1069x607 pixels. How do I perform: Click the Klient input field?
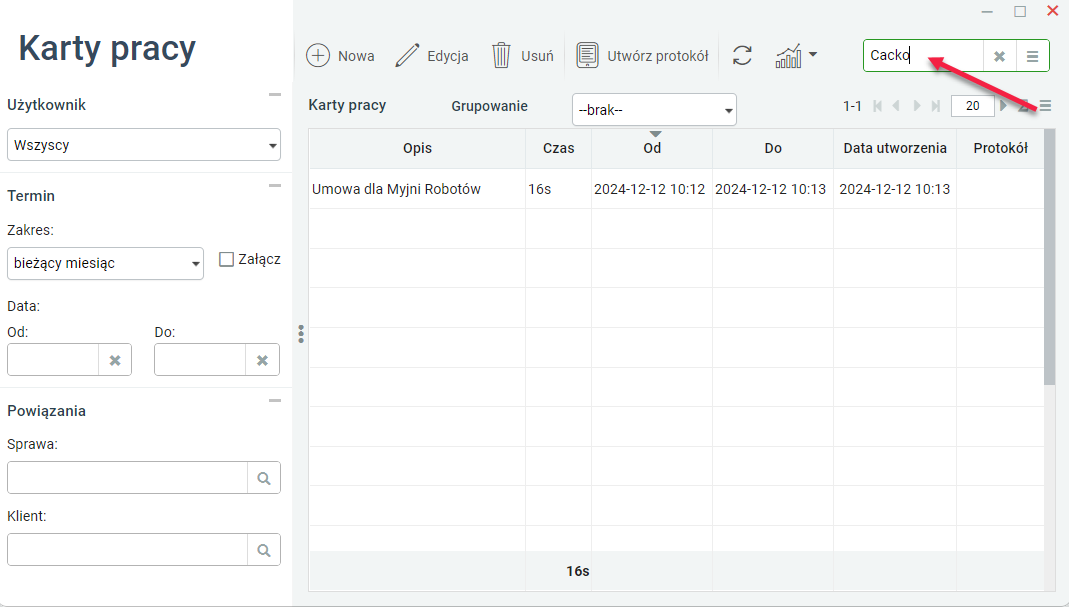click(x=127, y=549)
